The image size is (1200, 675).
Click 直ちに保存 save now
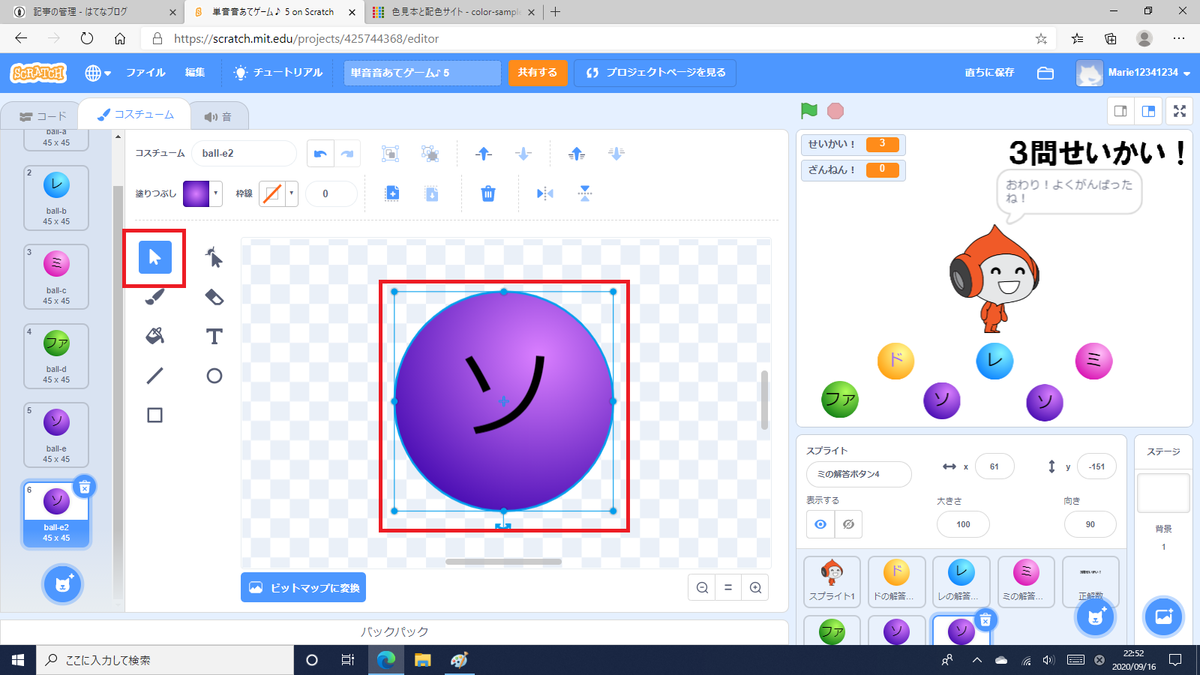click(x=989, y=73)
